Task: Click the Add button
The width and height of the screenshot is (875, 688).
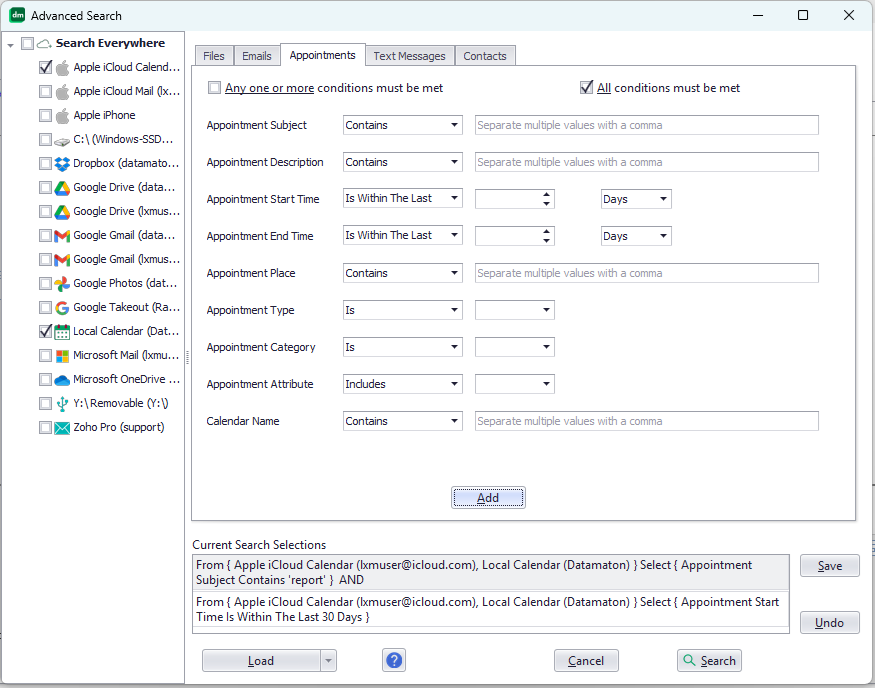Action: click(x=488, y=497)
